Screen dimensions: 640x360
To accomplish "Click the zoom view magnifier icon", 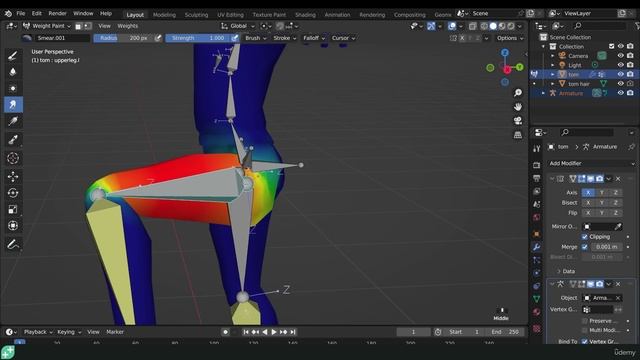I will (x=518, y=93).
